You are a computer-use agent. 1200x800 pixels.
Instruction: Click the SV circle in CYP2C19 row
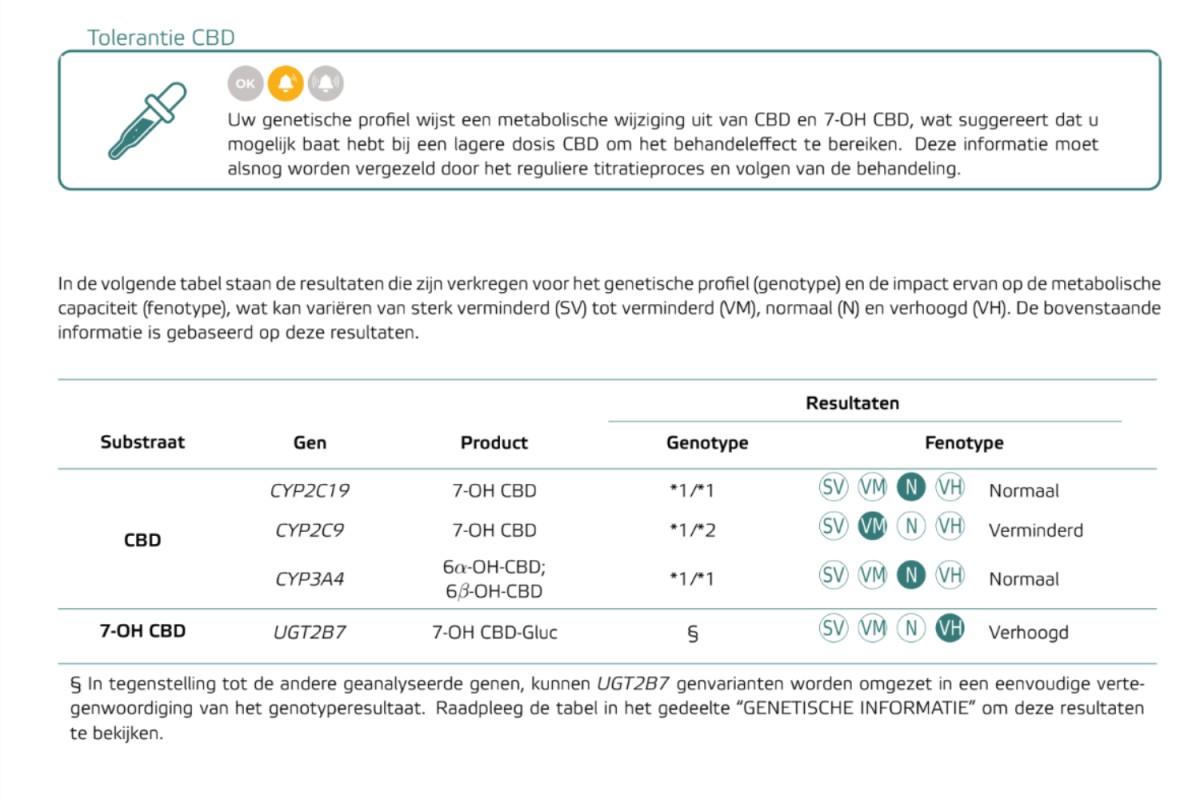(x=833, y=488)
